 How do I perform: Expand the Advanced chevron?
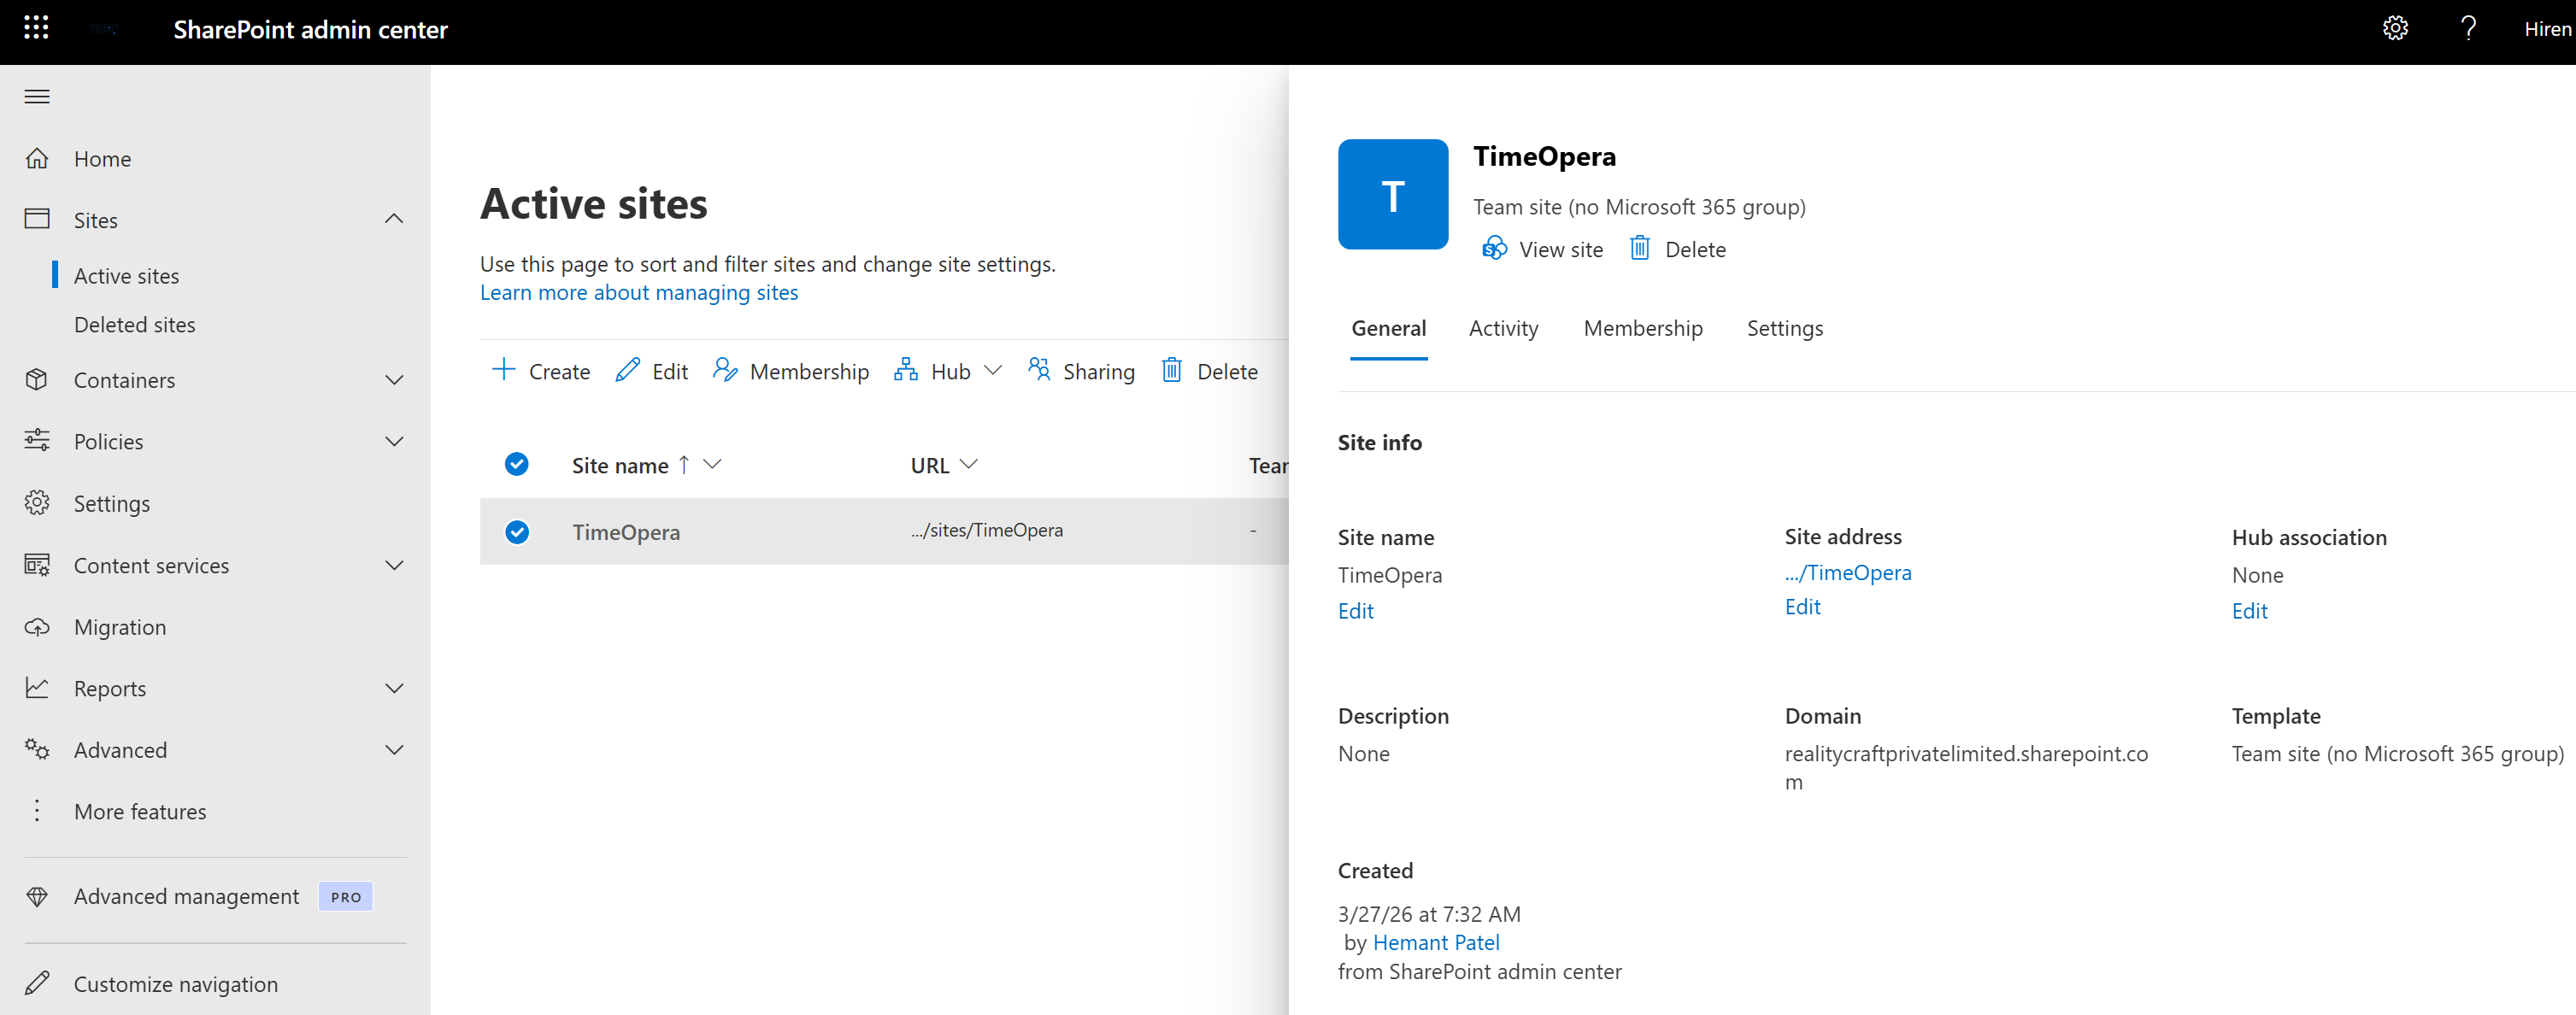[x=394, y=749]
